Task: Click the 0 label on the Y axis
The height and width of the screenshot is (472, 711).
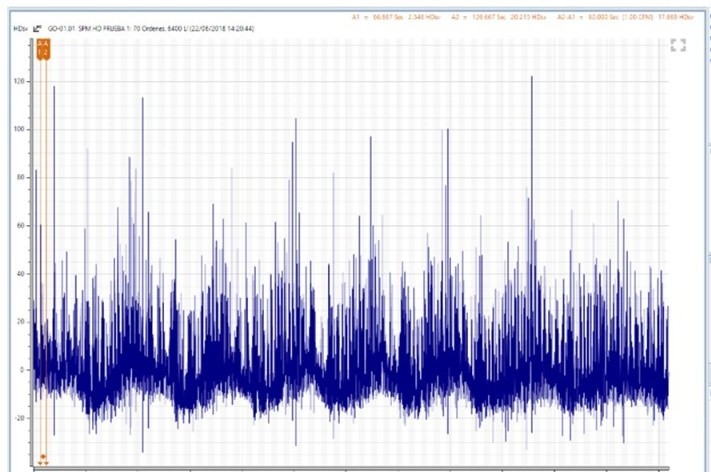Action: (x=21, y=369)
